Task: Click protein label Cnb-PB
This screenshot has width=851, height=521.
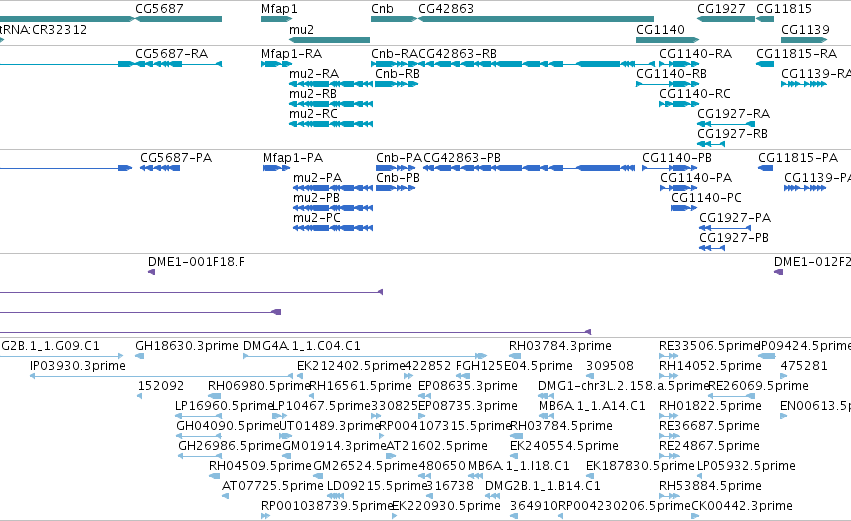Action: 398,178
